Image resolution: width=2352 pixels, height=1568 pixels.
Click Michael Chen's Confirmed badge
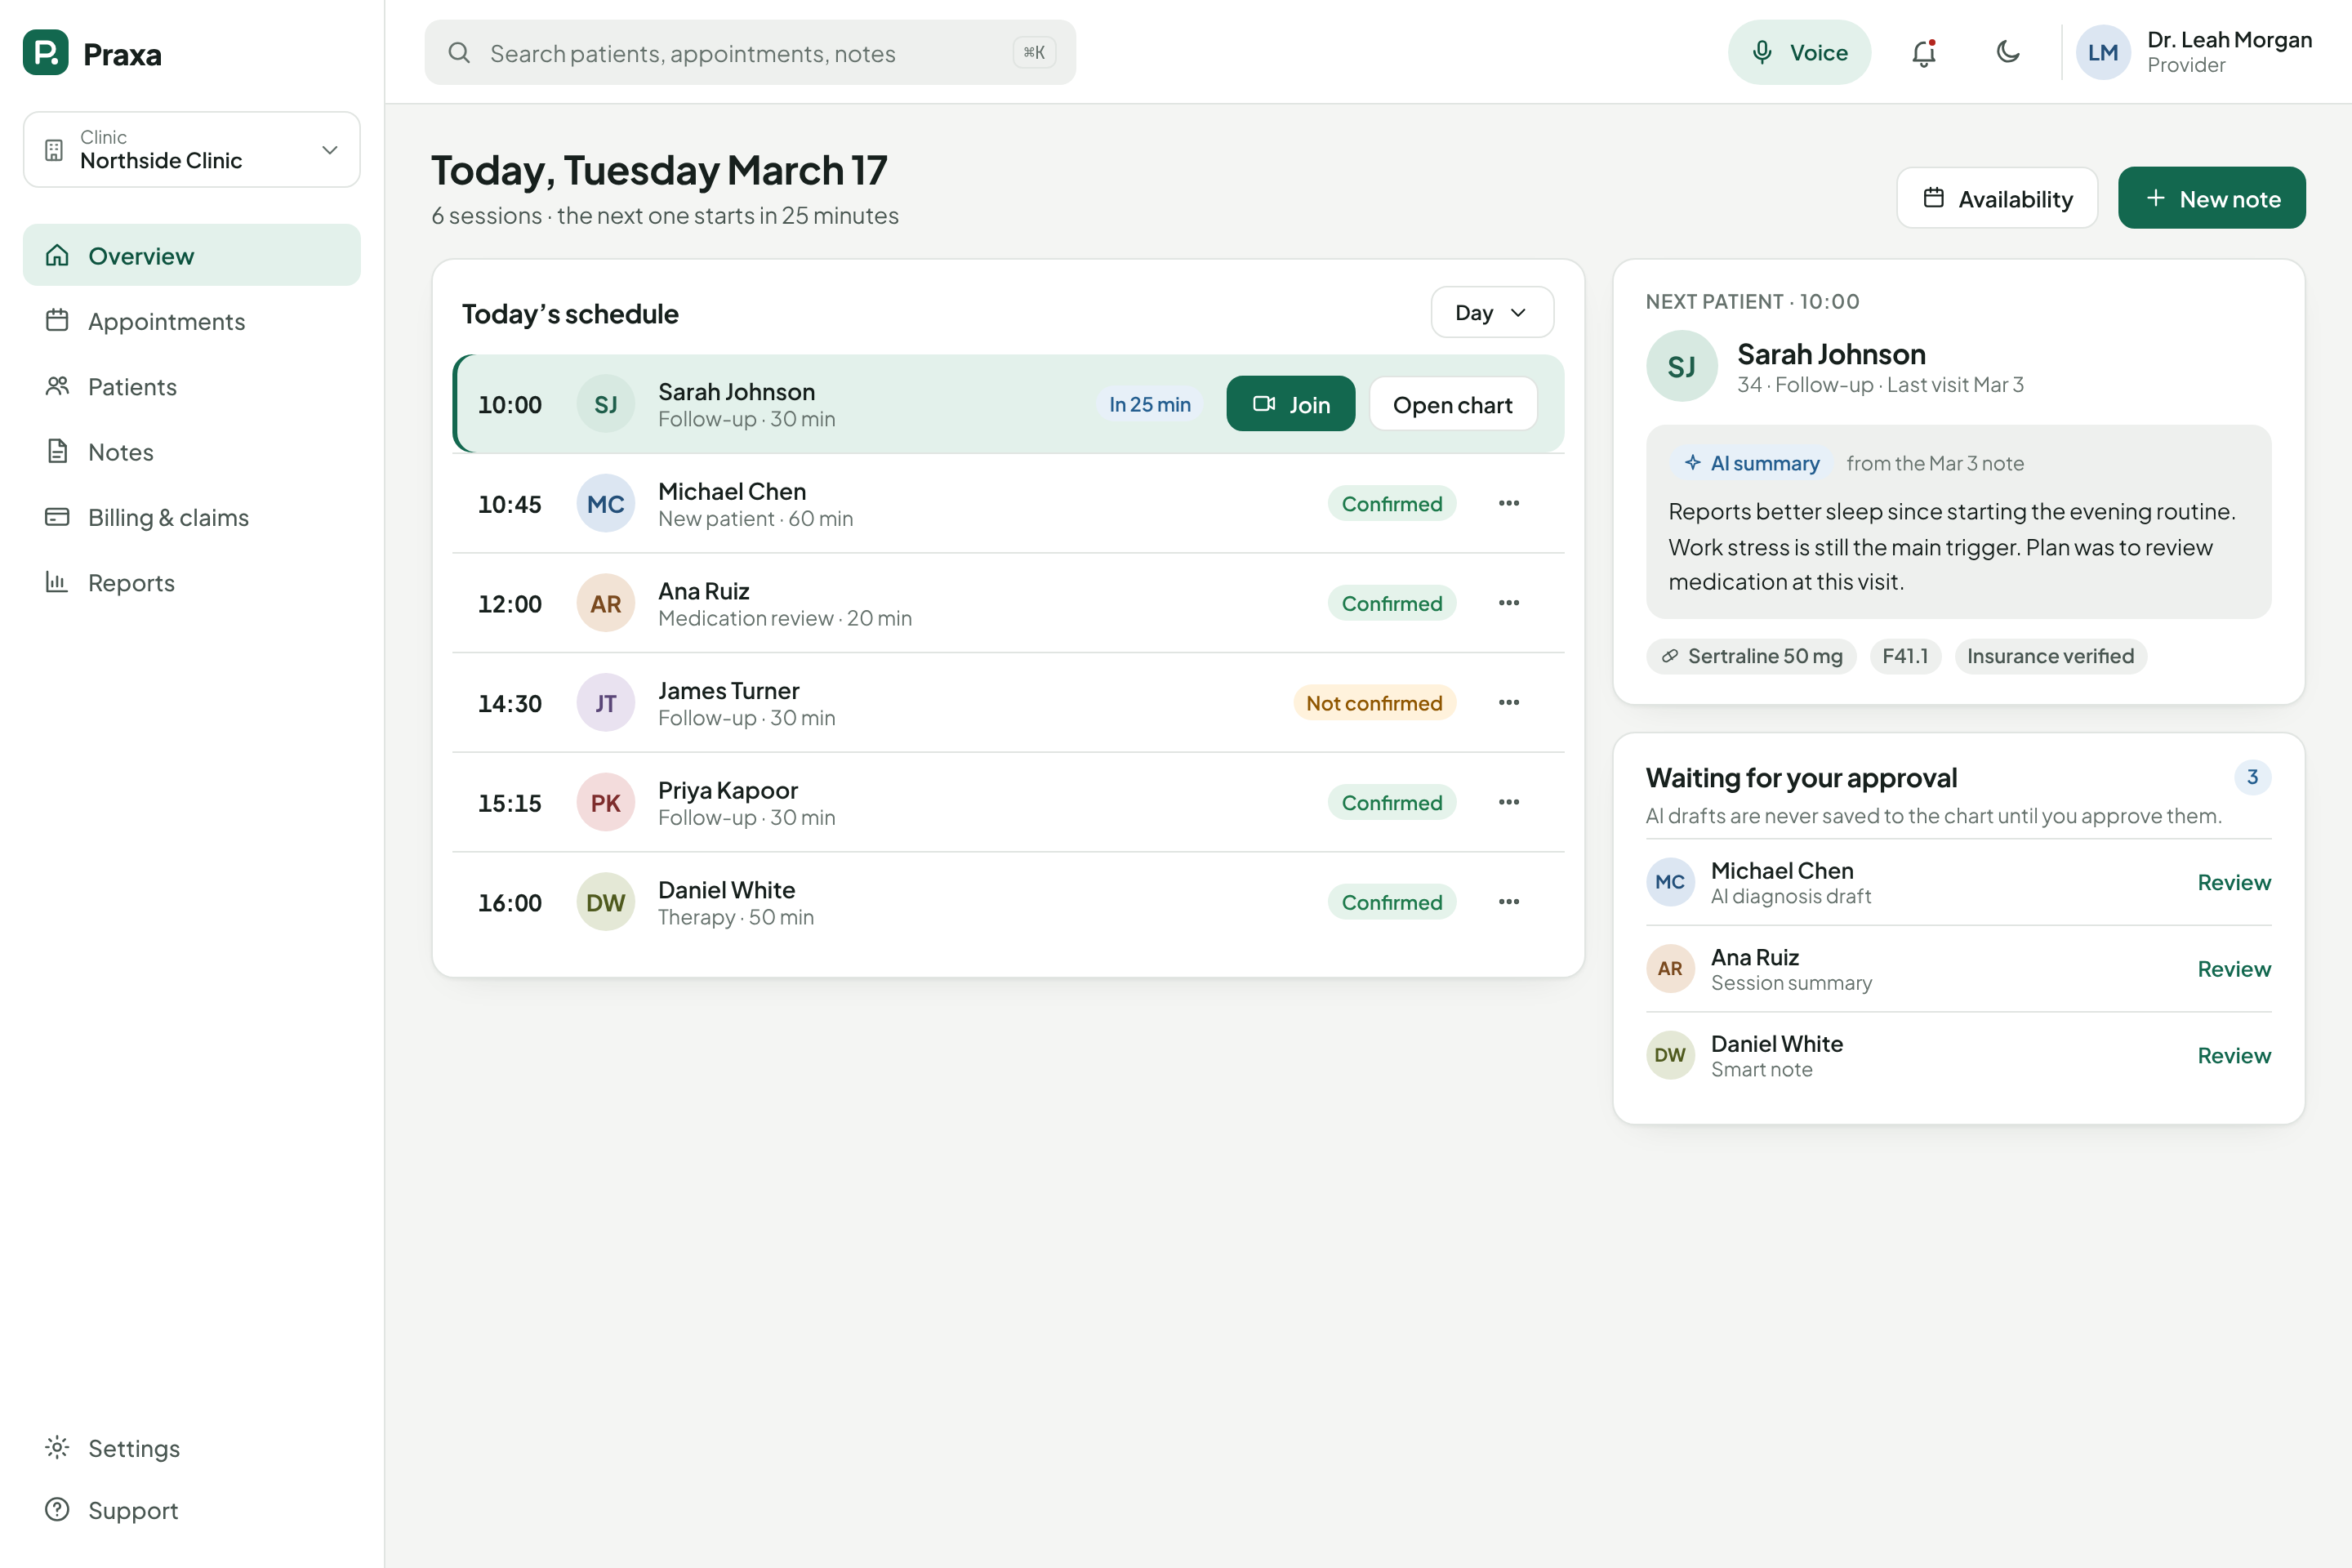pyautogui.click(x=1391, y=503)
